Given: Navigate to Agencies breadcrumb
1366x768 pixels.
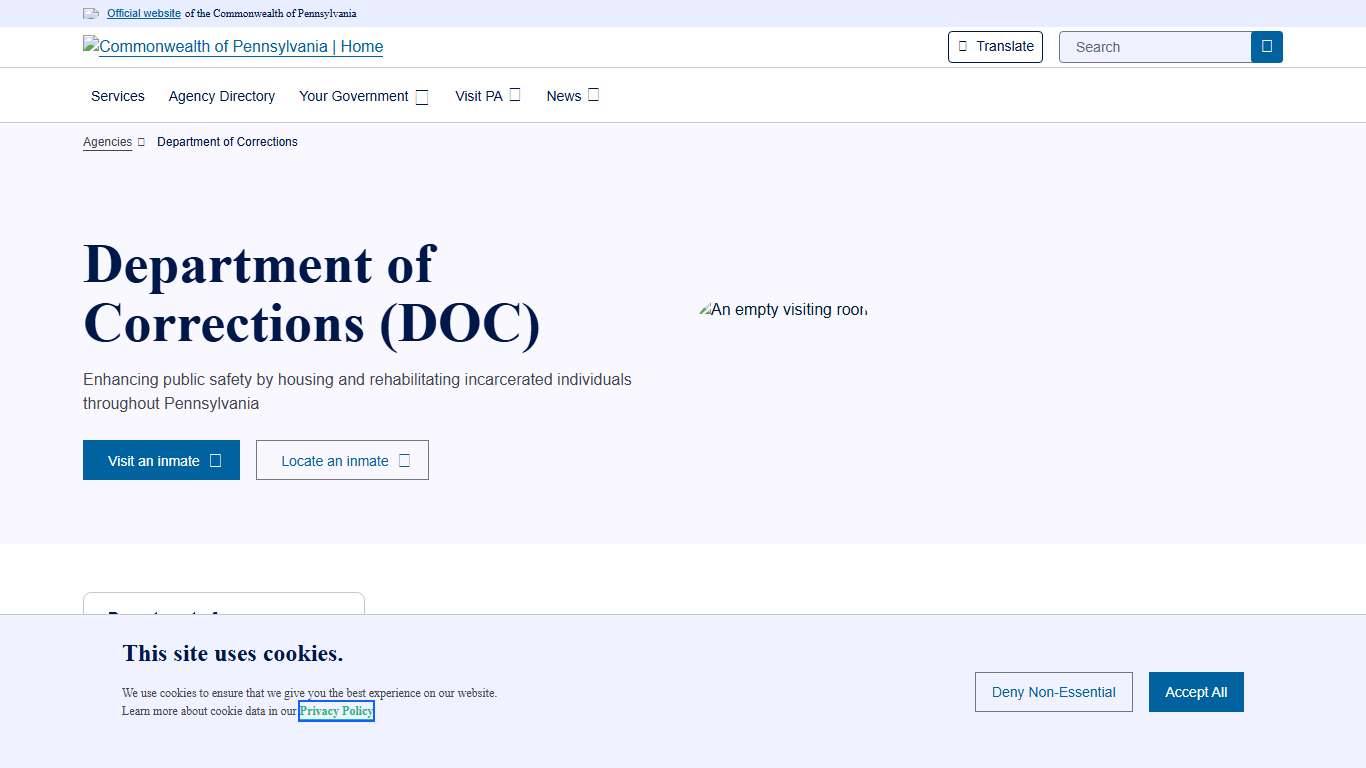Looking at the screenshot, I should click(107, 142).
